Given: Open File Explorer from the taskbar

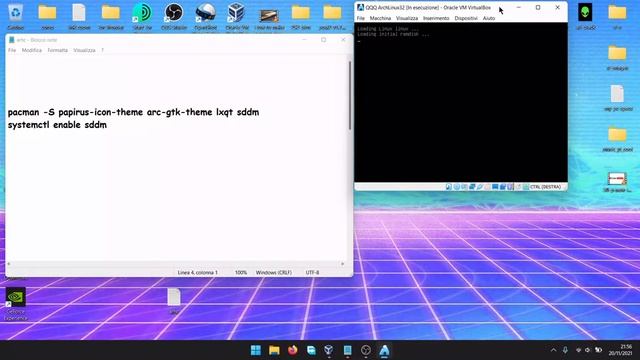Looking at the screenshot, I should pos(274,350).
